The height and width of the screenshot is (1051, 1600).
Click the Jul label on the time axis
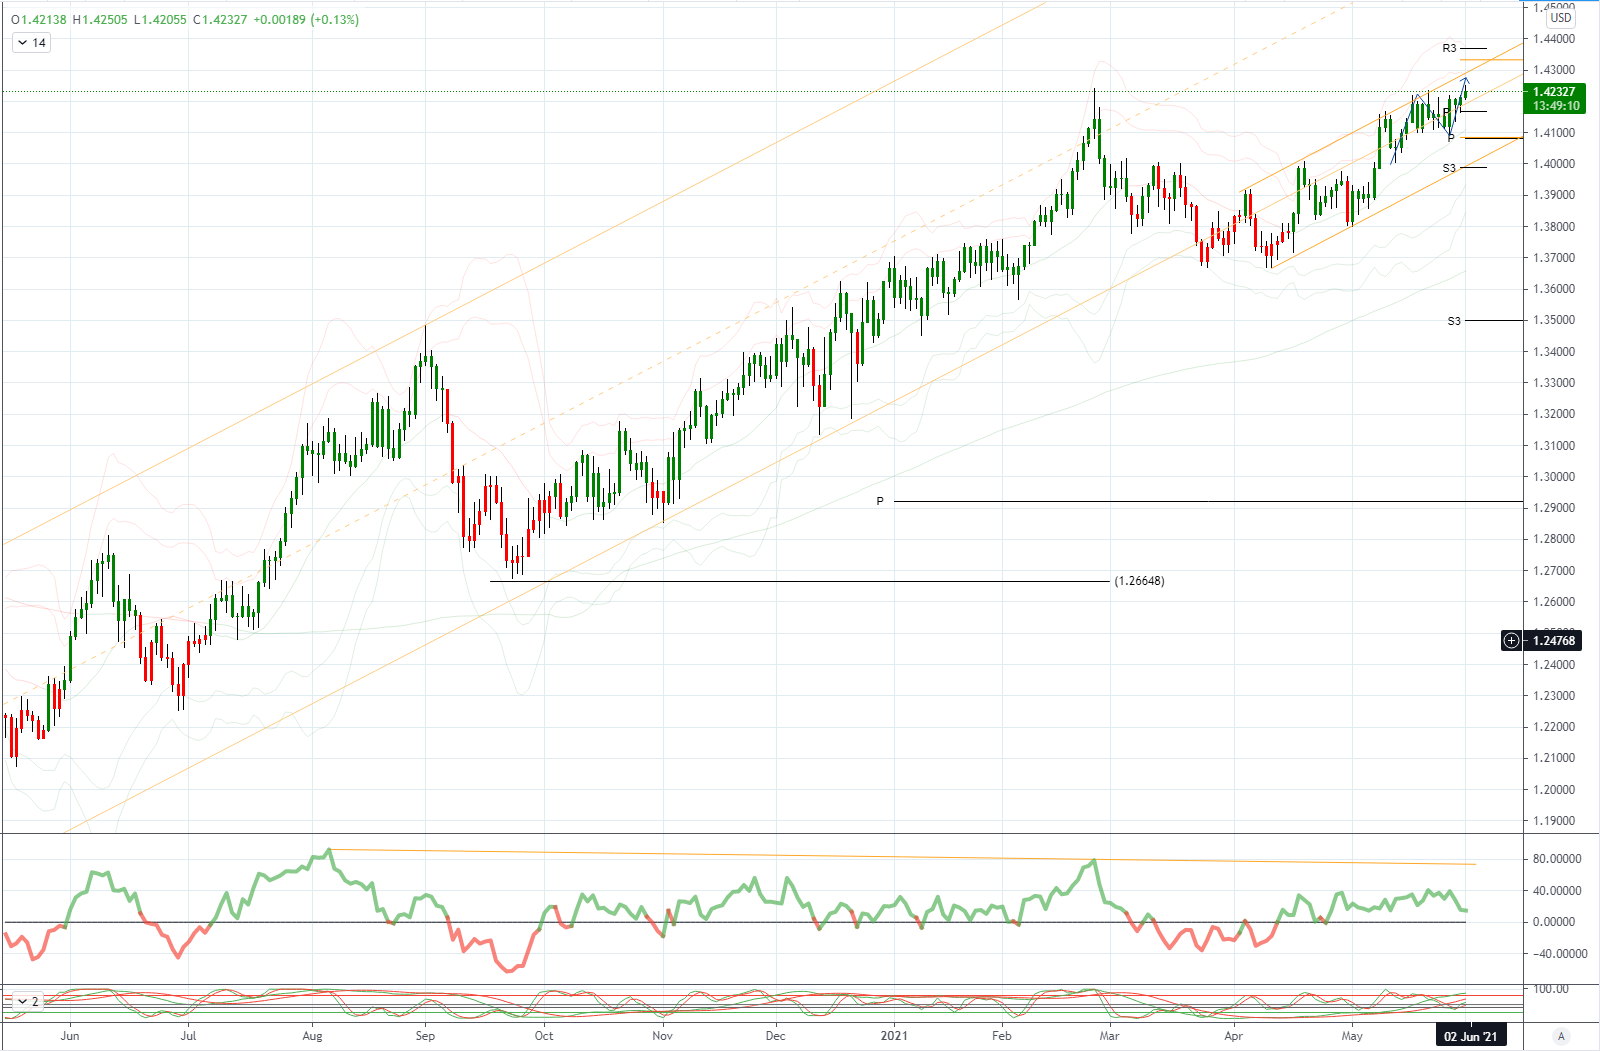click(x=188, y=1036)
